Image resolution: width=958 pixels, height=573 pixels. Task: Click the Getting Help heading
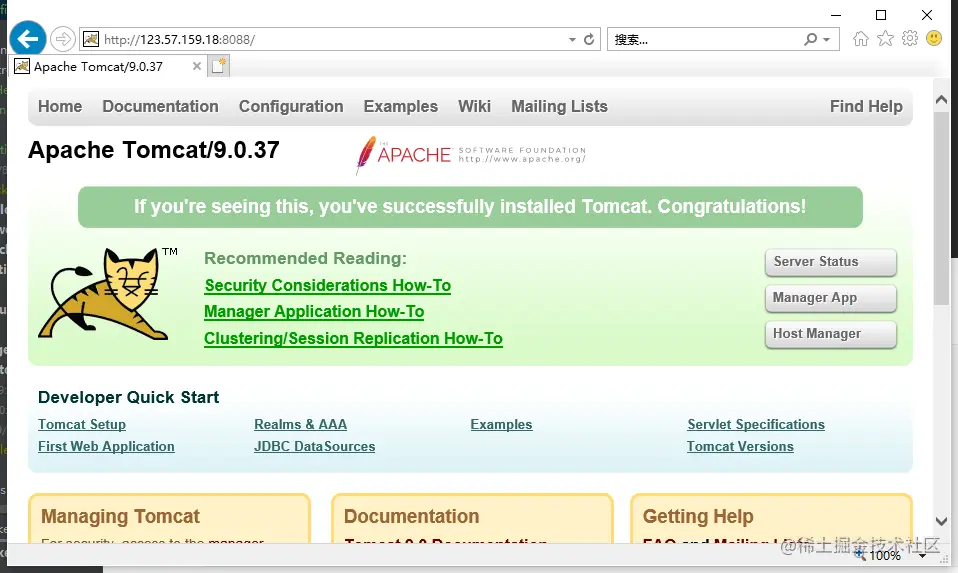click(698, 517)
